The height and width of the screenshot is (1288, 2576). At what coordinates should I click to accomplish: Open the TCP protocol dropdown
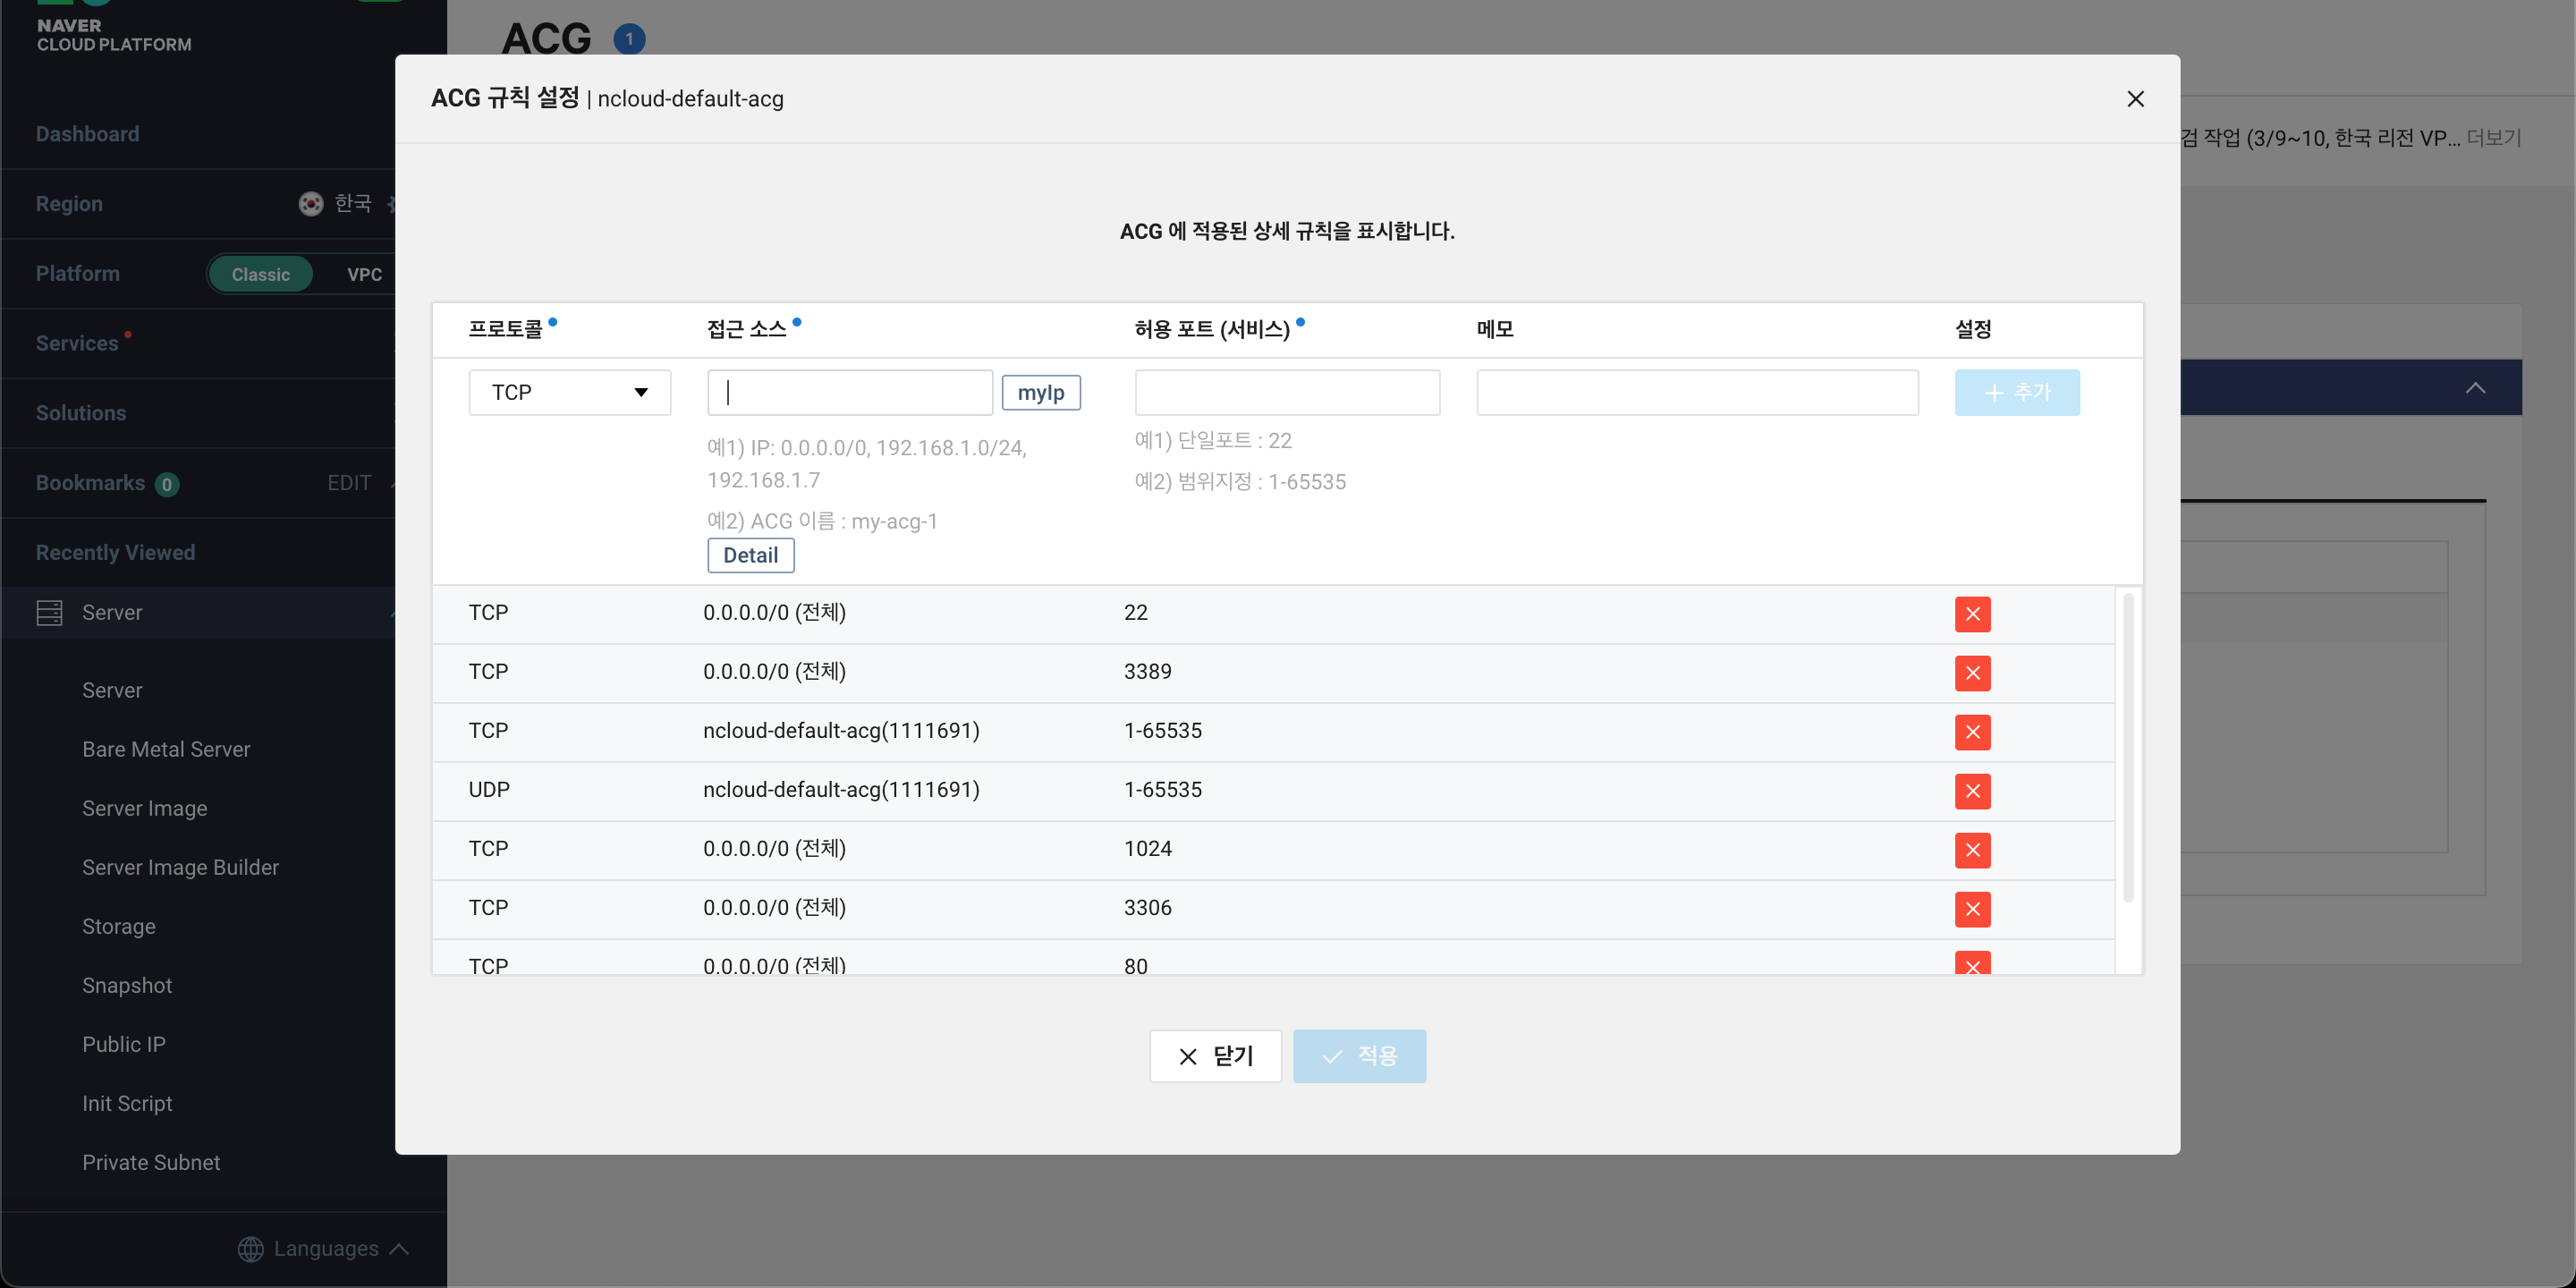[x=569, y=392]
